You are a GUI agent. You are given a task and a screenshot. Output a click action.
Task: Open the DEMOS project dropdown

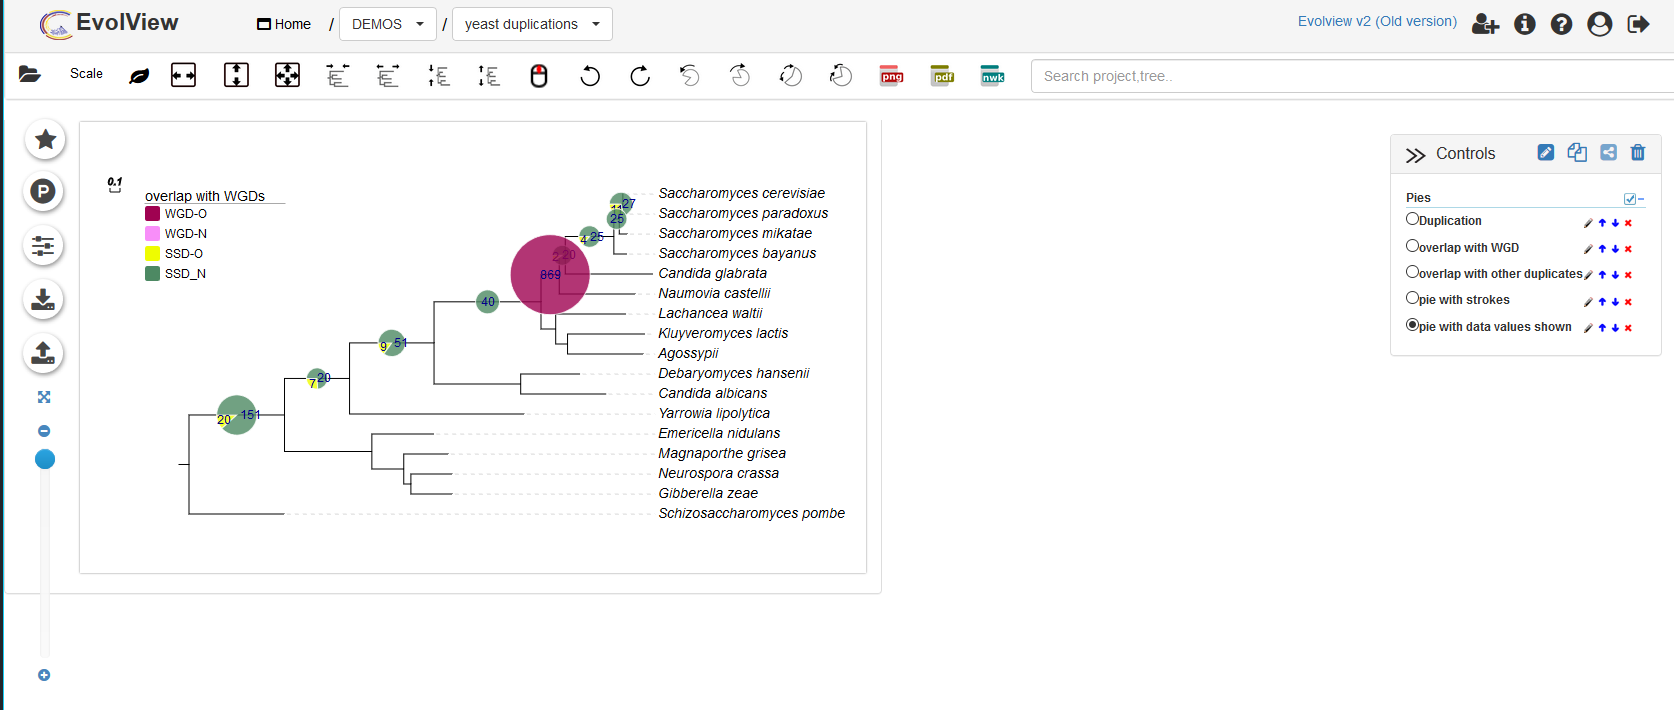pyautogui.click(x=388, y=24)
